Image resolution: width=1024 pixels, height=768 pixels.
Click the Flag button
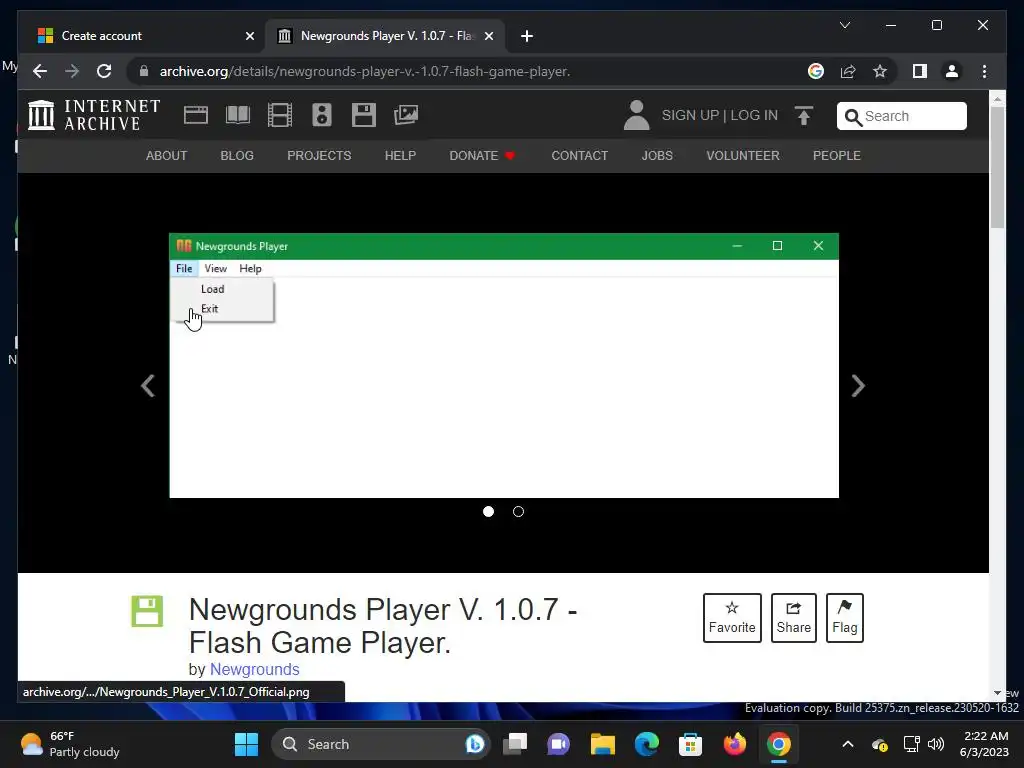pos(844,618)
